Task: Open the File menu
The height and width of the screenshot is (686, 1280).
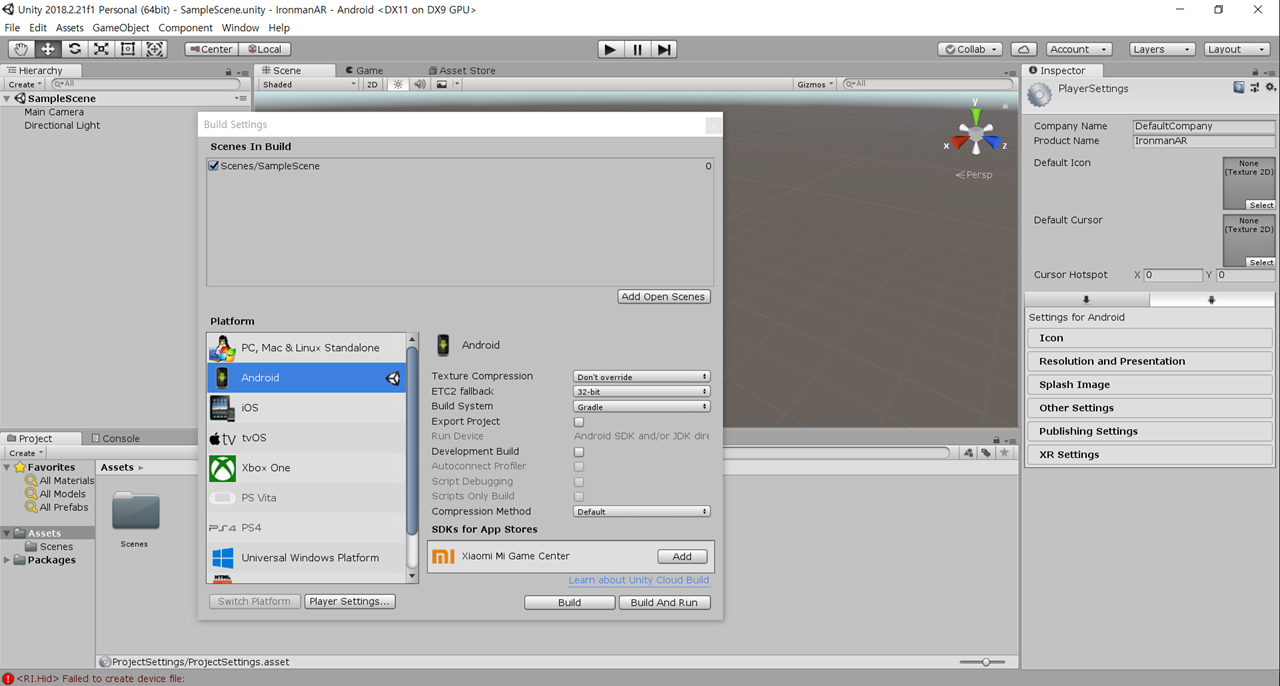Action: click(x=12, y=28)
